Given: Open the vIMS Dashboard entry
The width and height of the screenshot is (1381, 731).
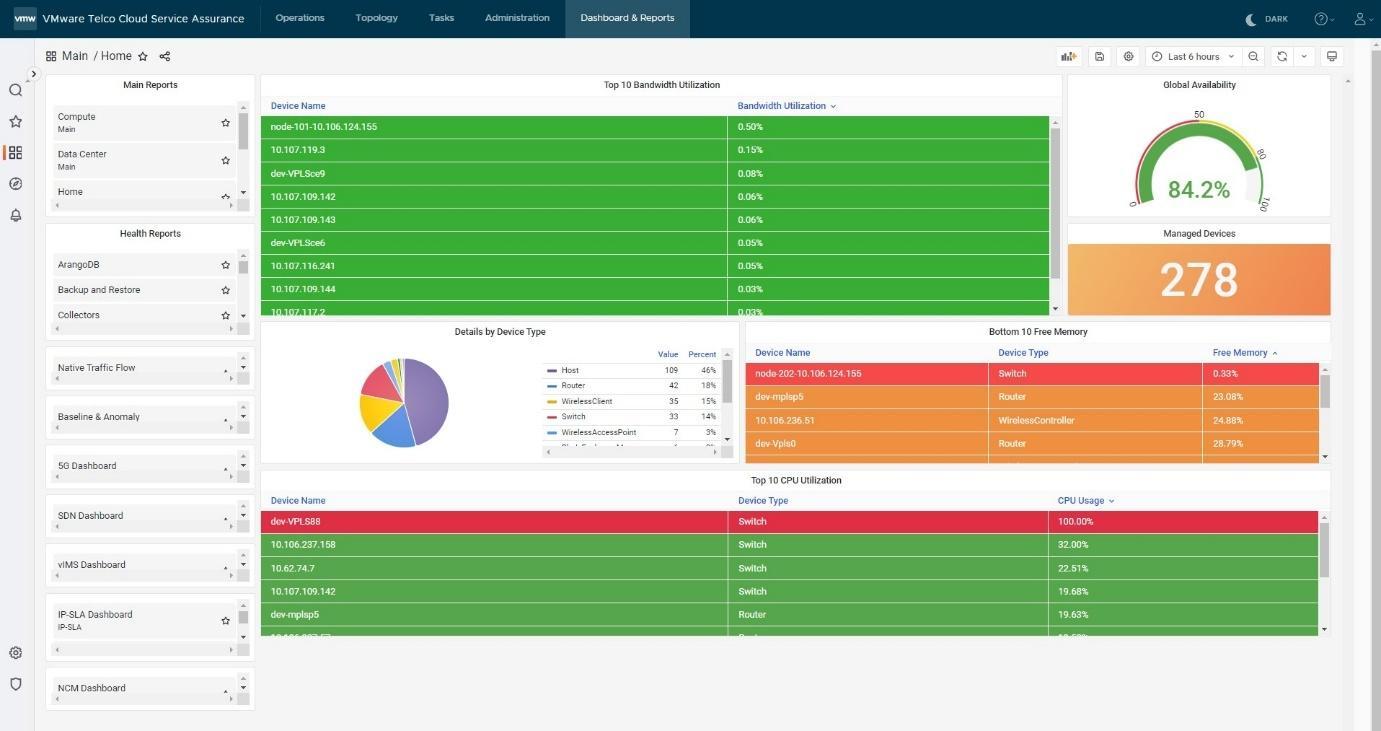Looking at the screenshot, I should (x=91, y=565).
